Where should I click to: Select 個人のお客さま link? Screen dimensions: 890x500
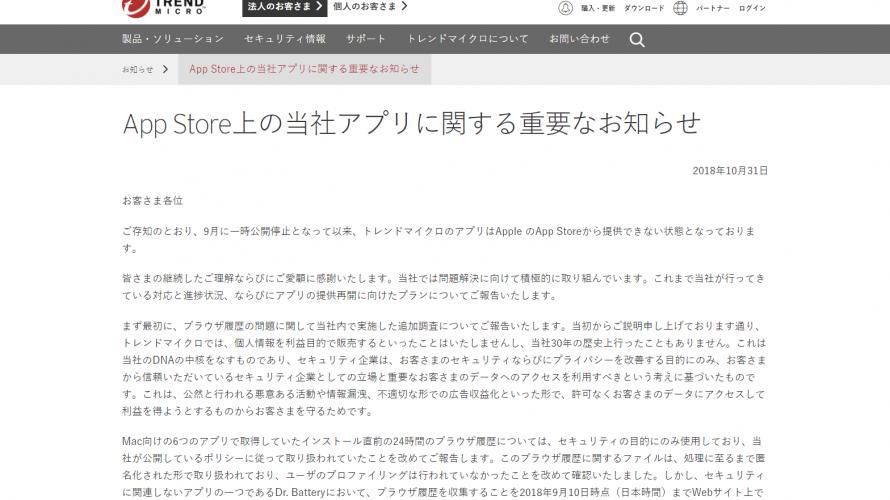click(x=370, y=6)
